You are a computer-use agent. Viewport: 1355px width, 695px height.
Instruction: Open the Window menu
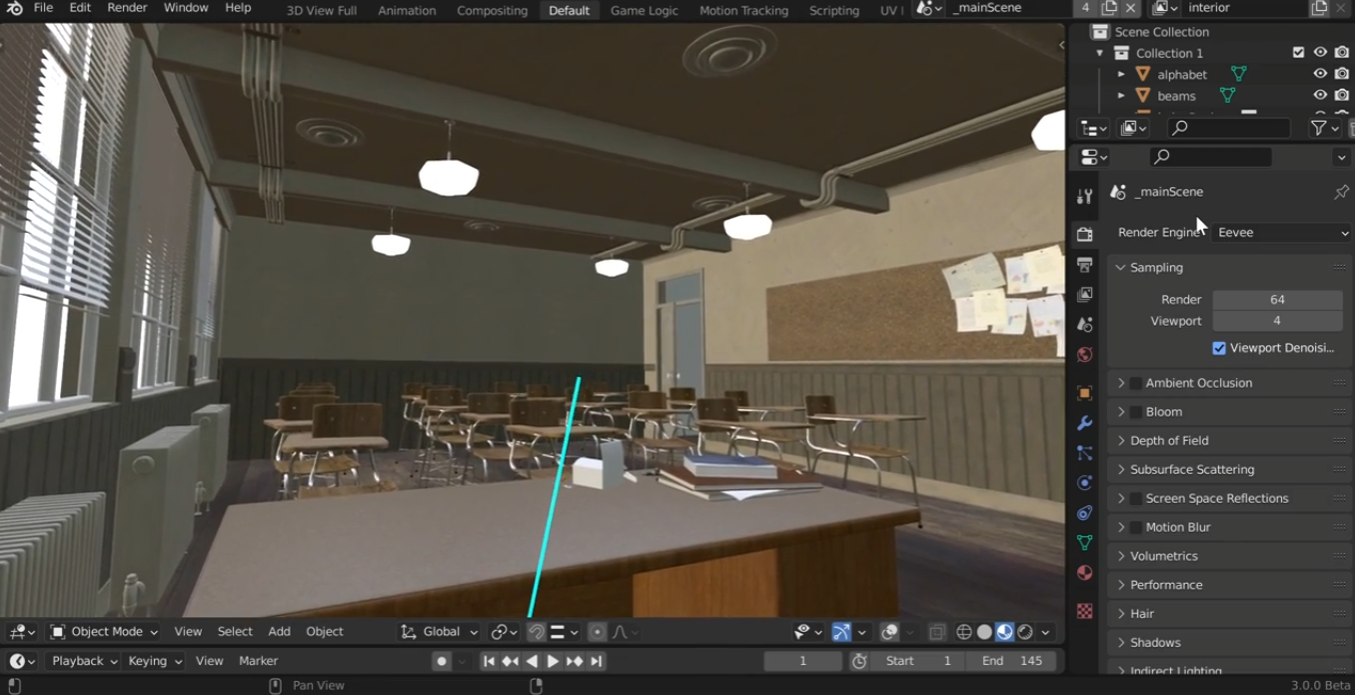[186, 8]
